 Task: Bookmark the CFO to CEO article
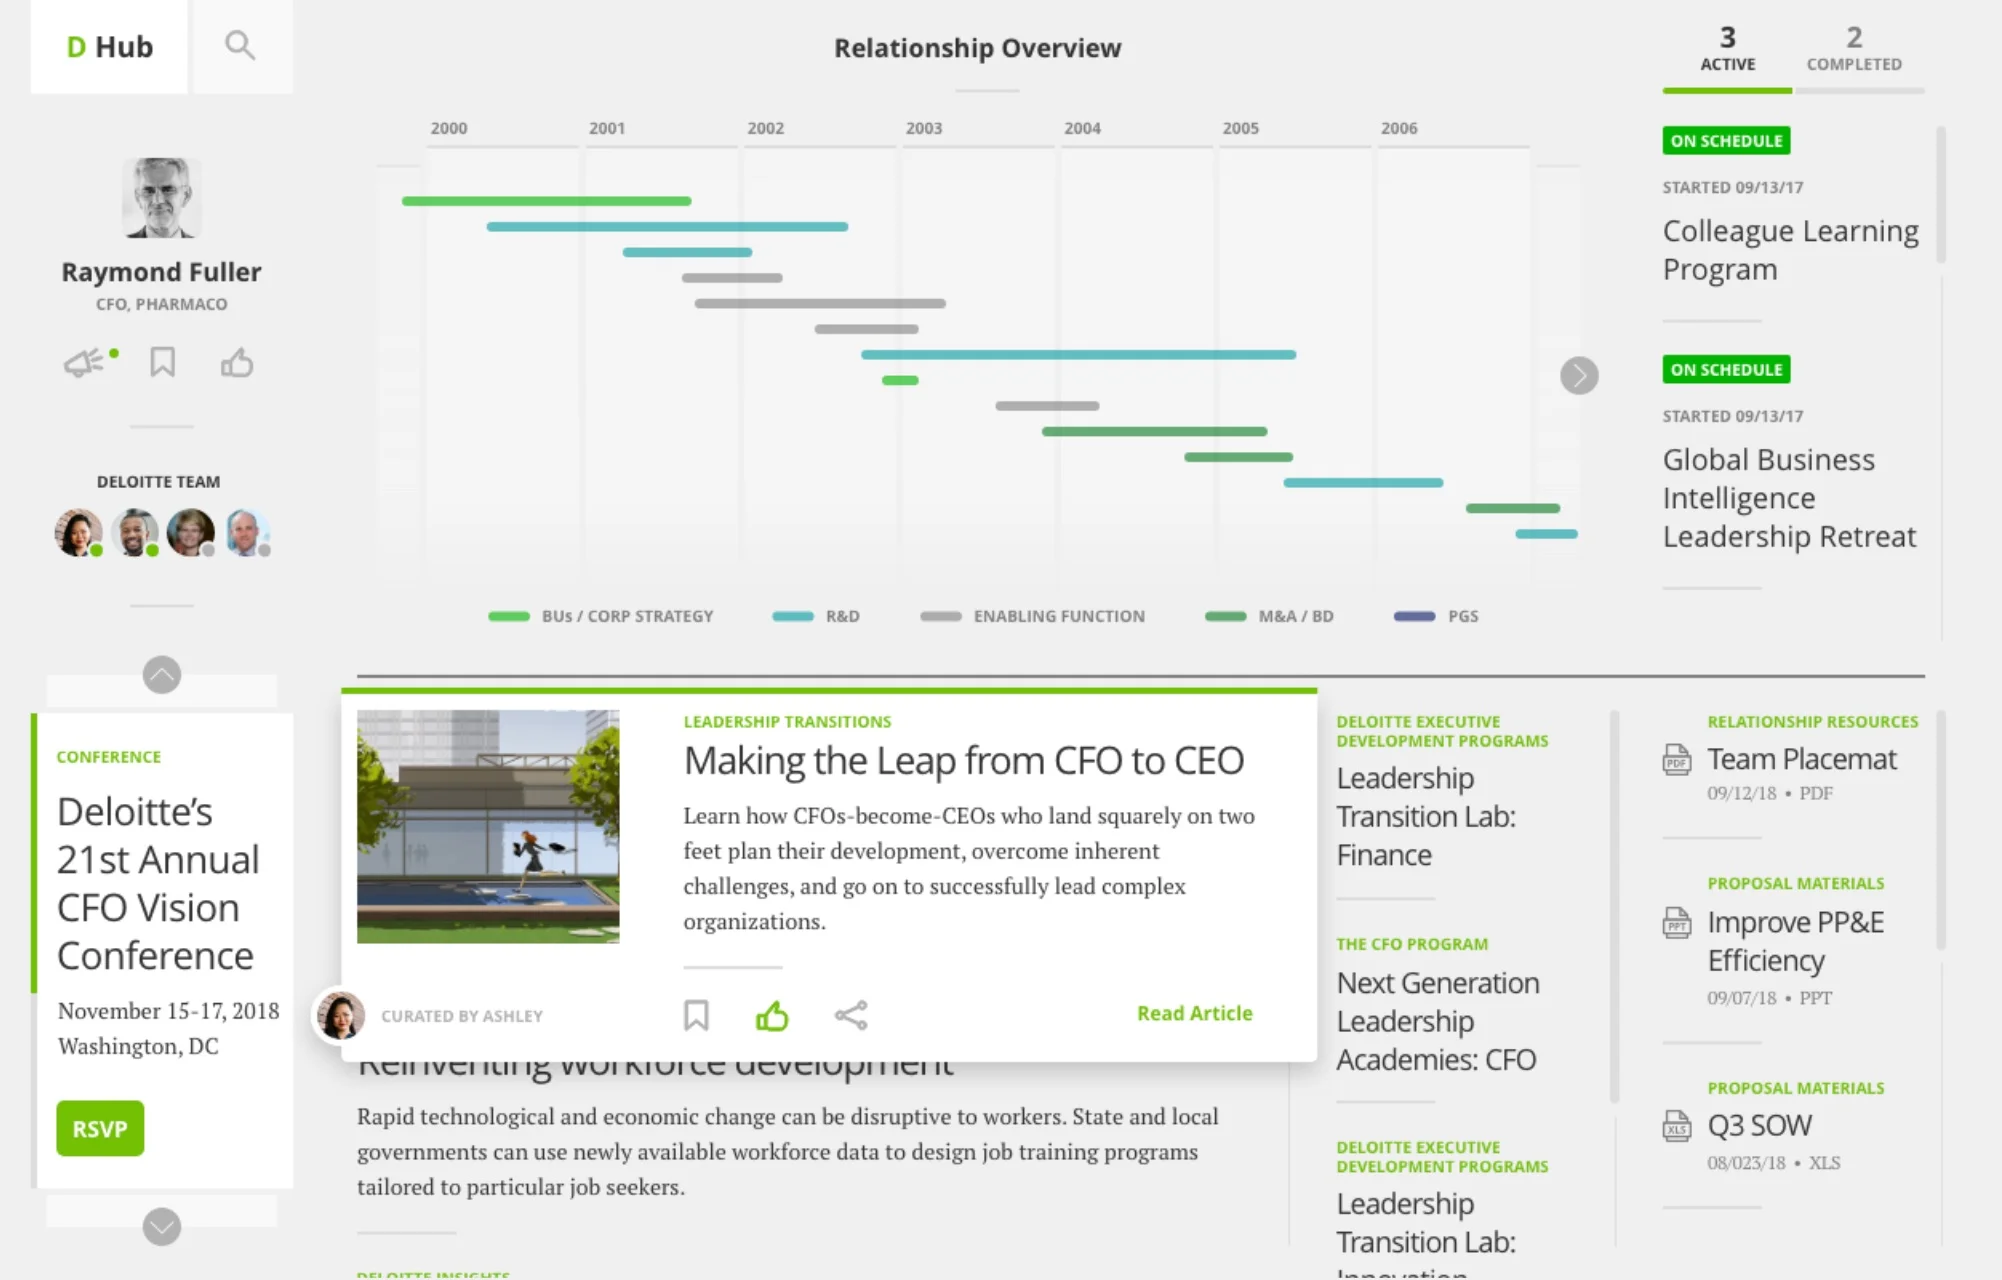696,1015
